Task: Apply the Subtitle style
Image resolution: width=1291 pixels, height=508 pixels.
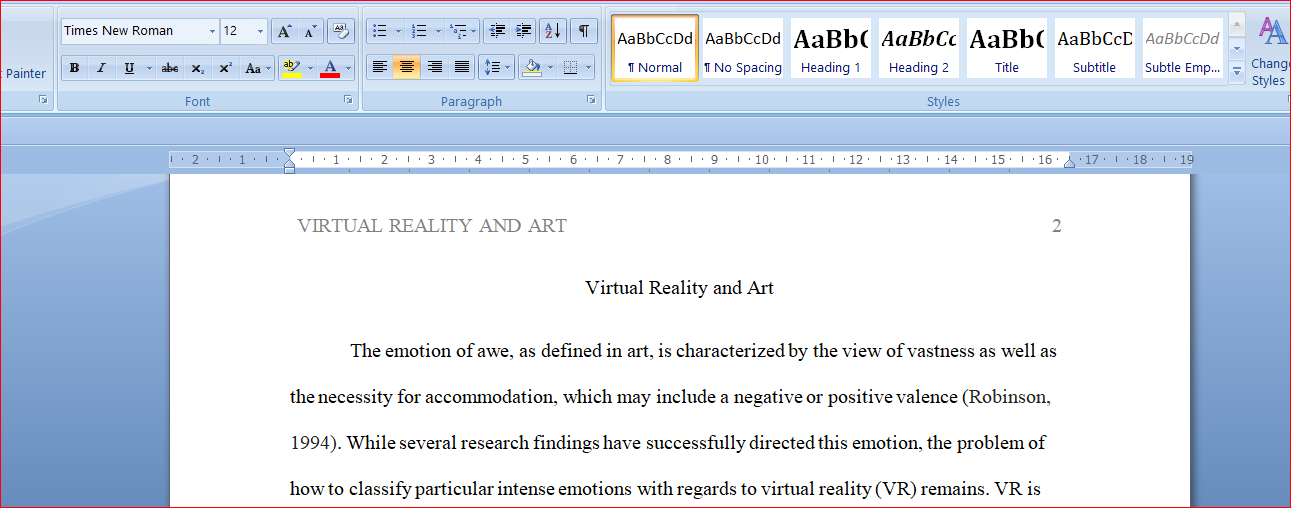Action: (x=1095, y=48)
